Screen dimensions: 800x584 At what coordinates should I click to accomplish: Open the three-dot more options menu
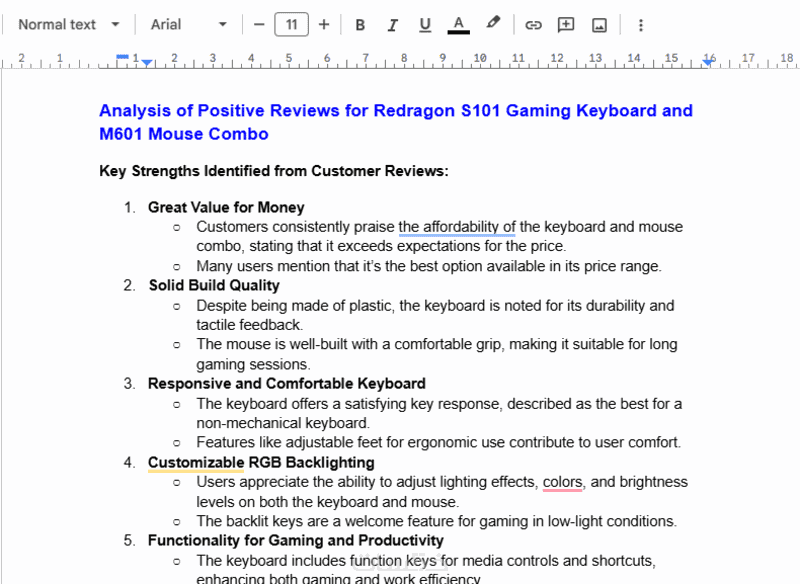[x=641, y=24]
